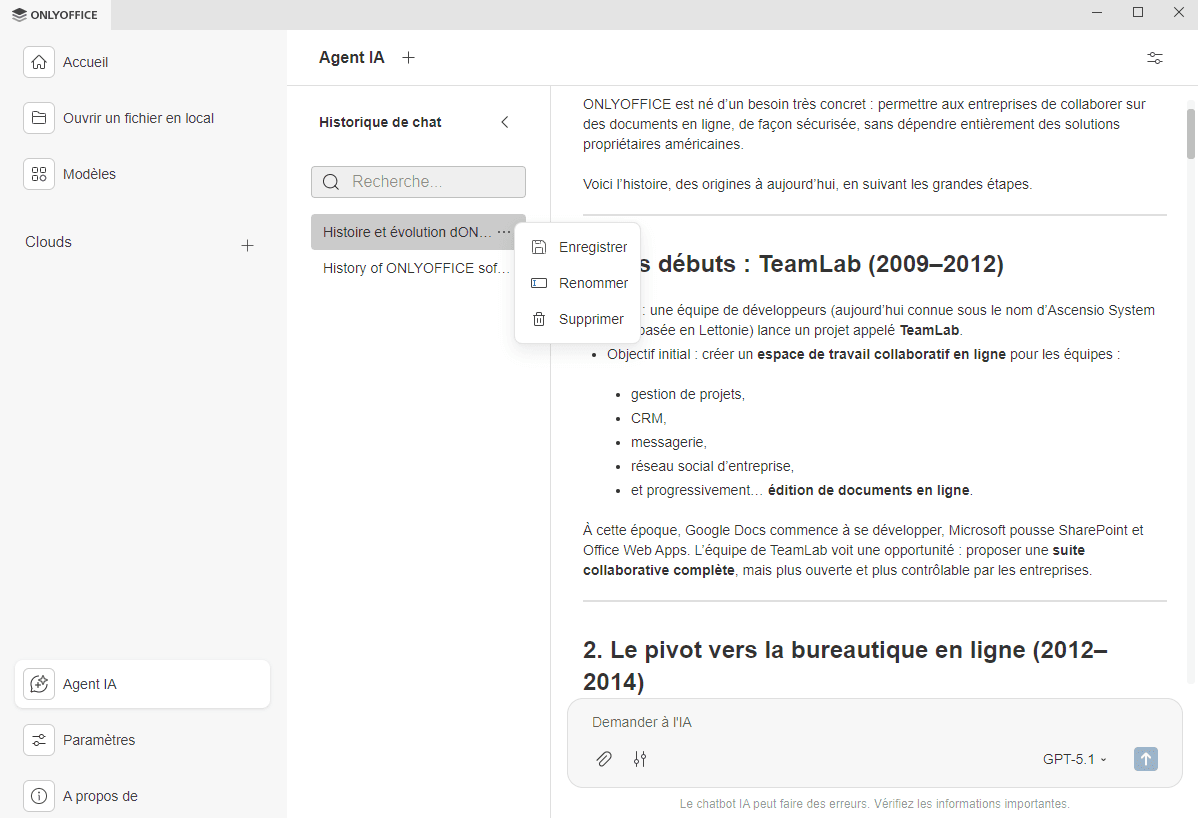Open 'A propos de' in the sidebar
The width and height of the screenshot is (1198, 818).
[38, 795]
